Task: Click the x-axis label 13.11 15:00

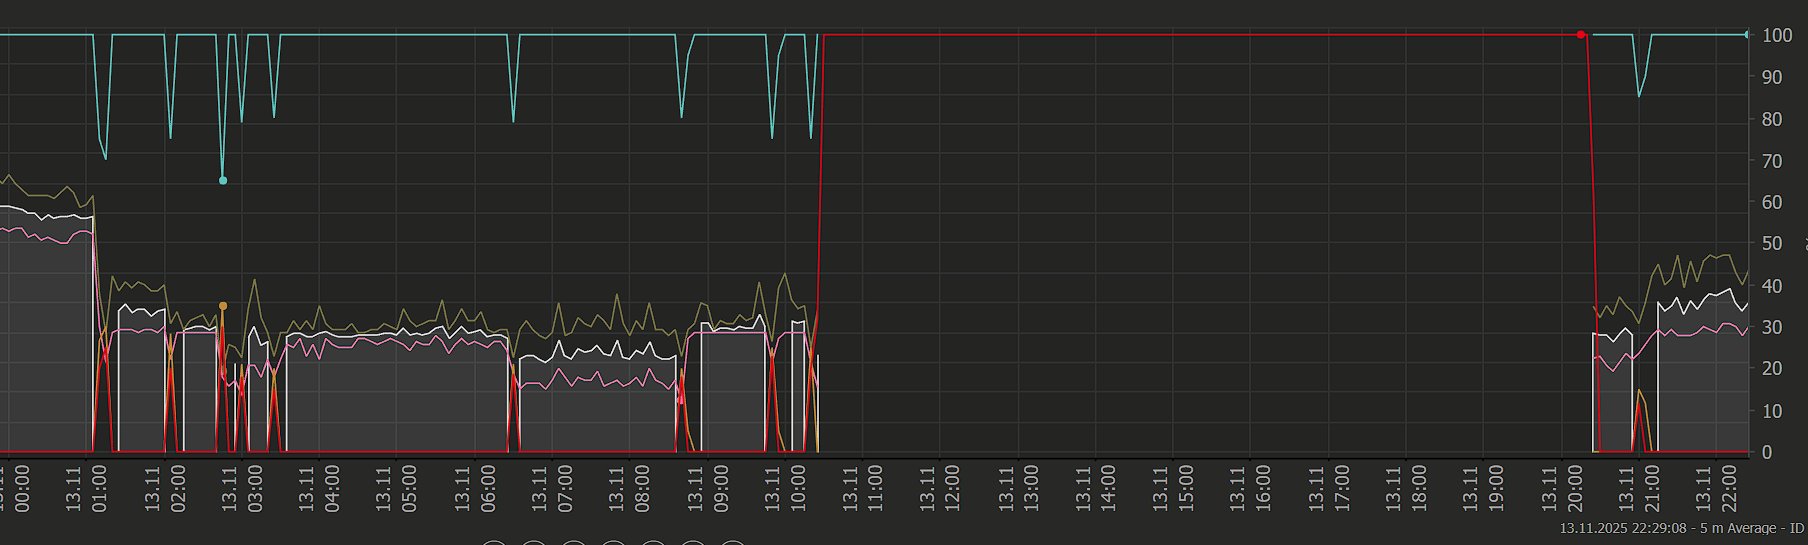Action: (1172, 488)
